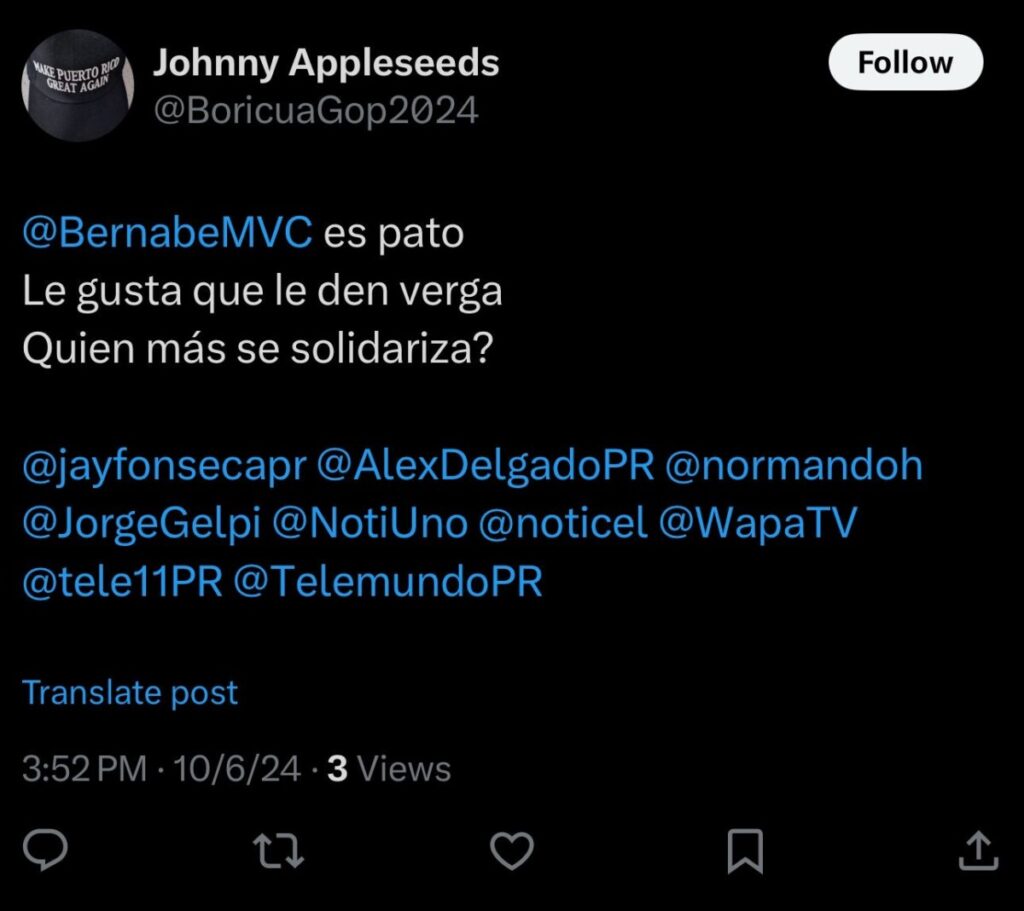Viewport: 1024px width, 911px height.
Task: Click the repost arrows icon
Action: pos(278,850)
